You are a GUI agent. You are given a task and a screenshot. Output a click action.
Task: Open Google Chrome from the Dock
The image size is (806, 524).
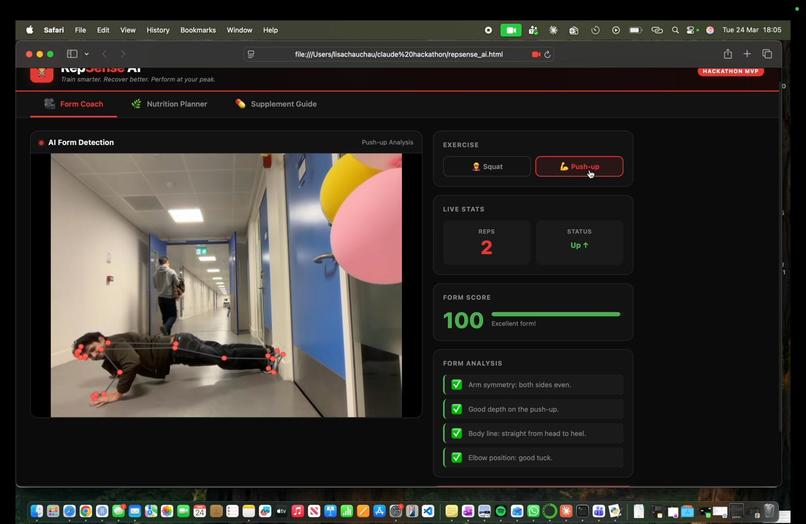point(86,511)
